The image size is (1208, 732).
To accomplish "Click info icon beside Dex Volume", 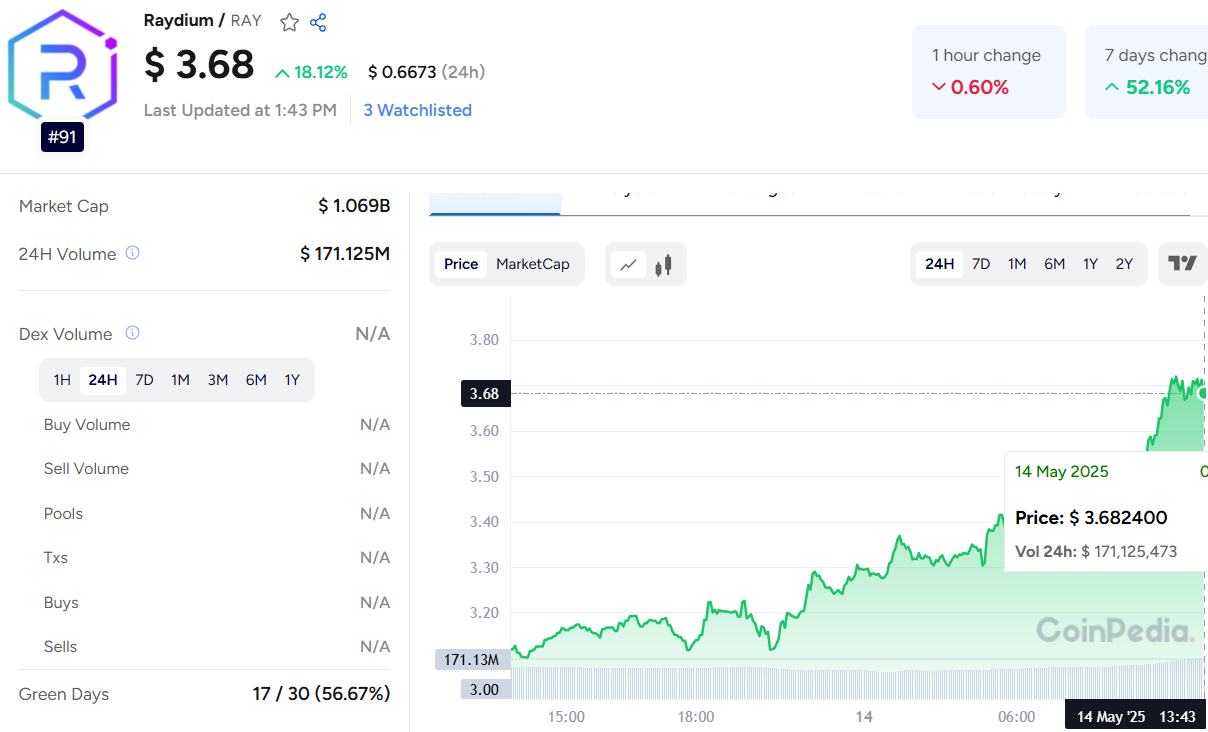I will click(x=132, y=333).
